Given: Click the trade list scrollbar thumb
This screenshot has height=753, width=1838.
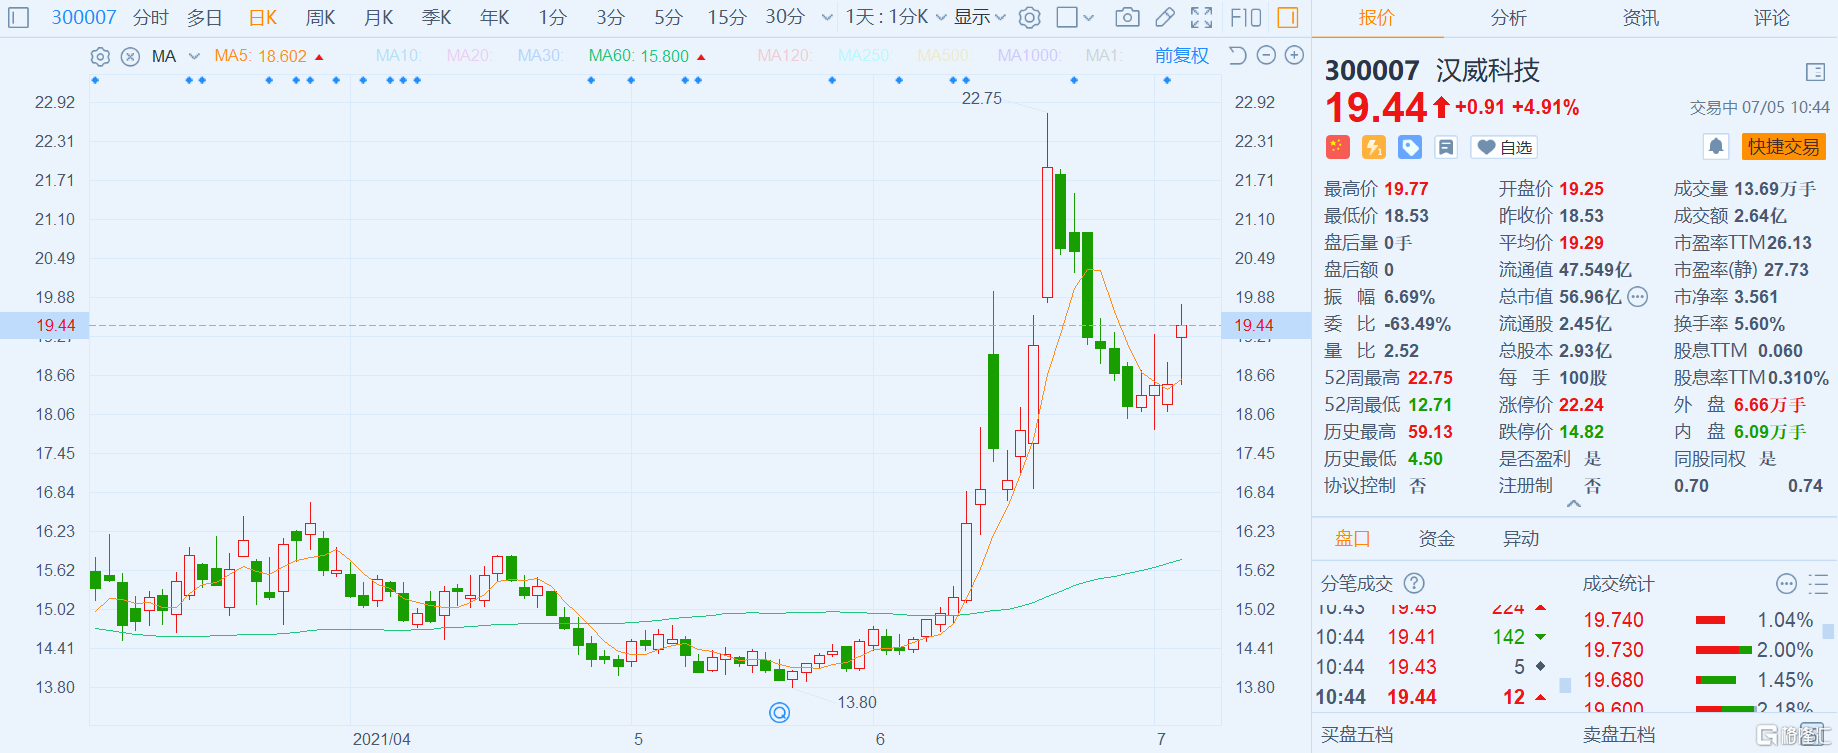Looking at the screenshot, I should coord(1566,685).
